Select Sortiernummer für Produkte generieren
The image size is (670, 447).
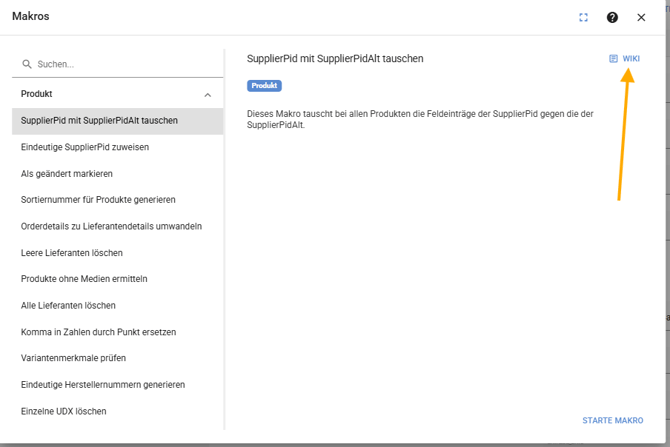[98, 200]
